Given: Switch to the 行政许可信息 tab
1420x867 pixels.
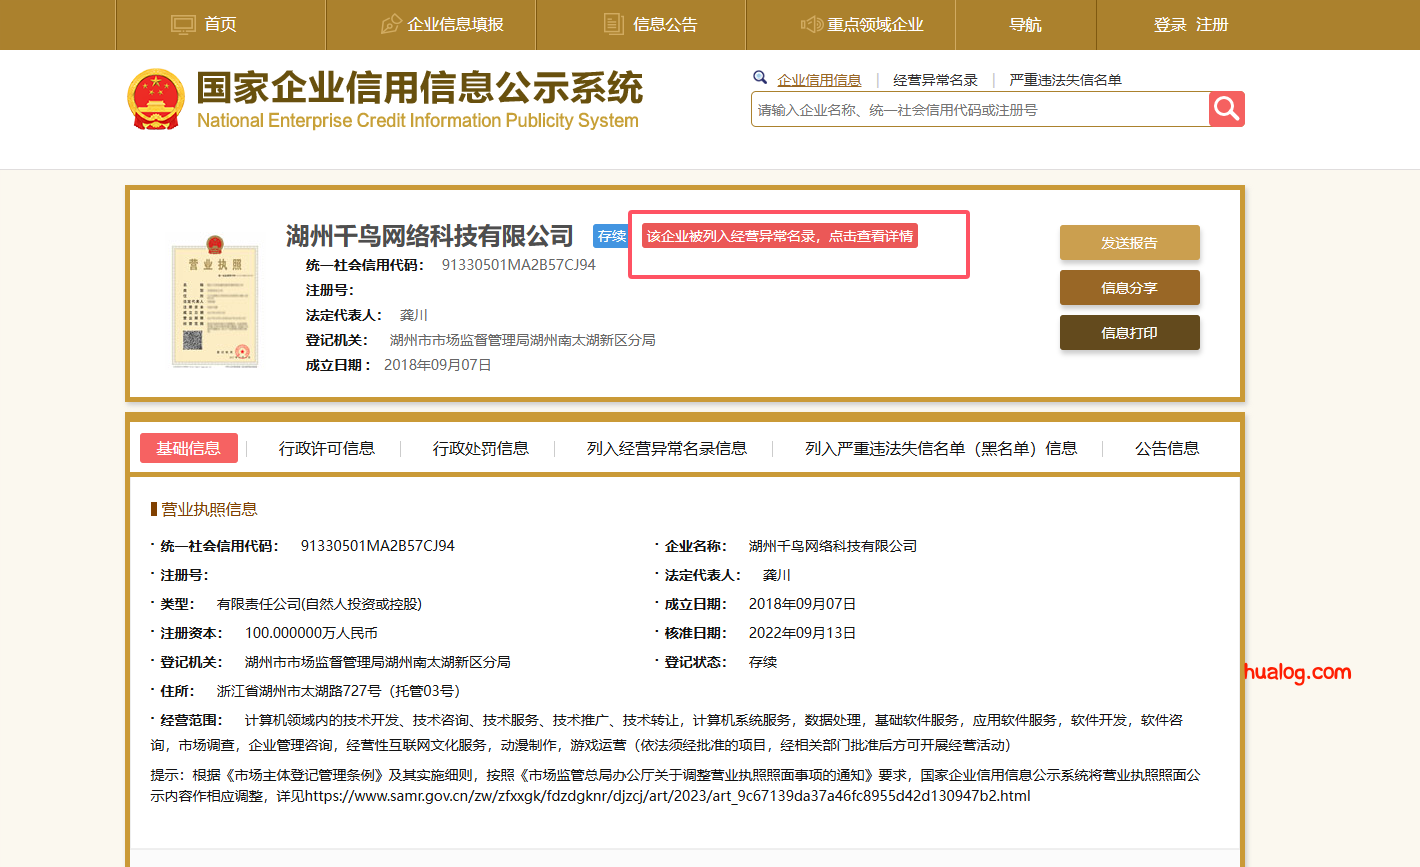Looking at the screenshot, I should point(327,448).
